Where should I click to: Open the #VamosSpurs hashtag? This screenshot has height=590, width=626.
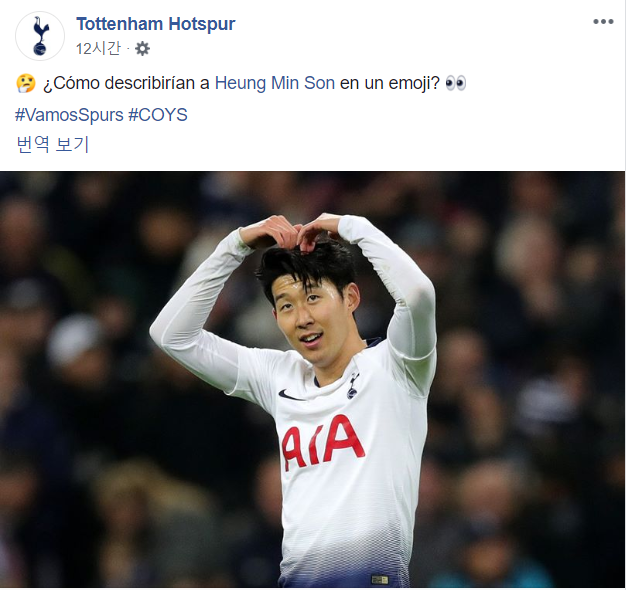click(69, 115)
